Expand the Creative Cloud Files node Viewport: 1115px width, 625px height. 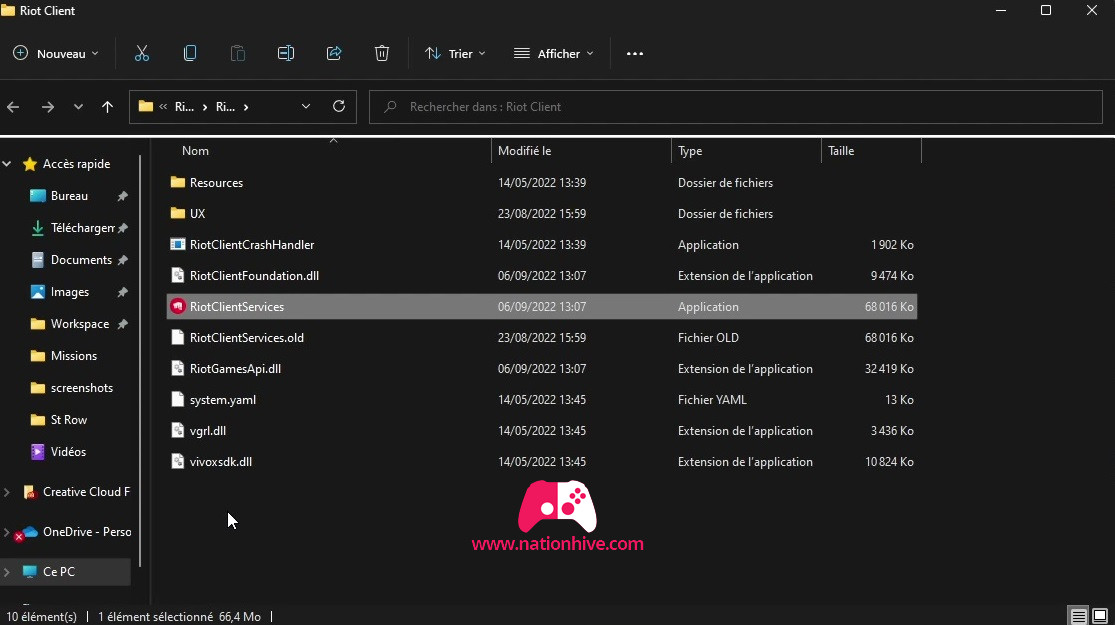coord(7,492)
